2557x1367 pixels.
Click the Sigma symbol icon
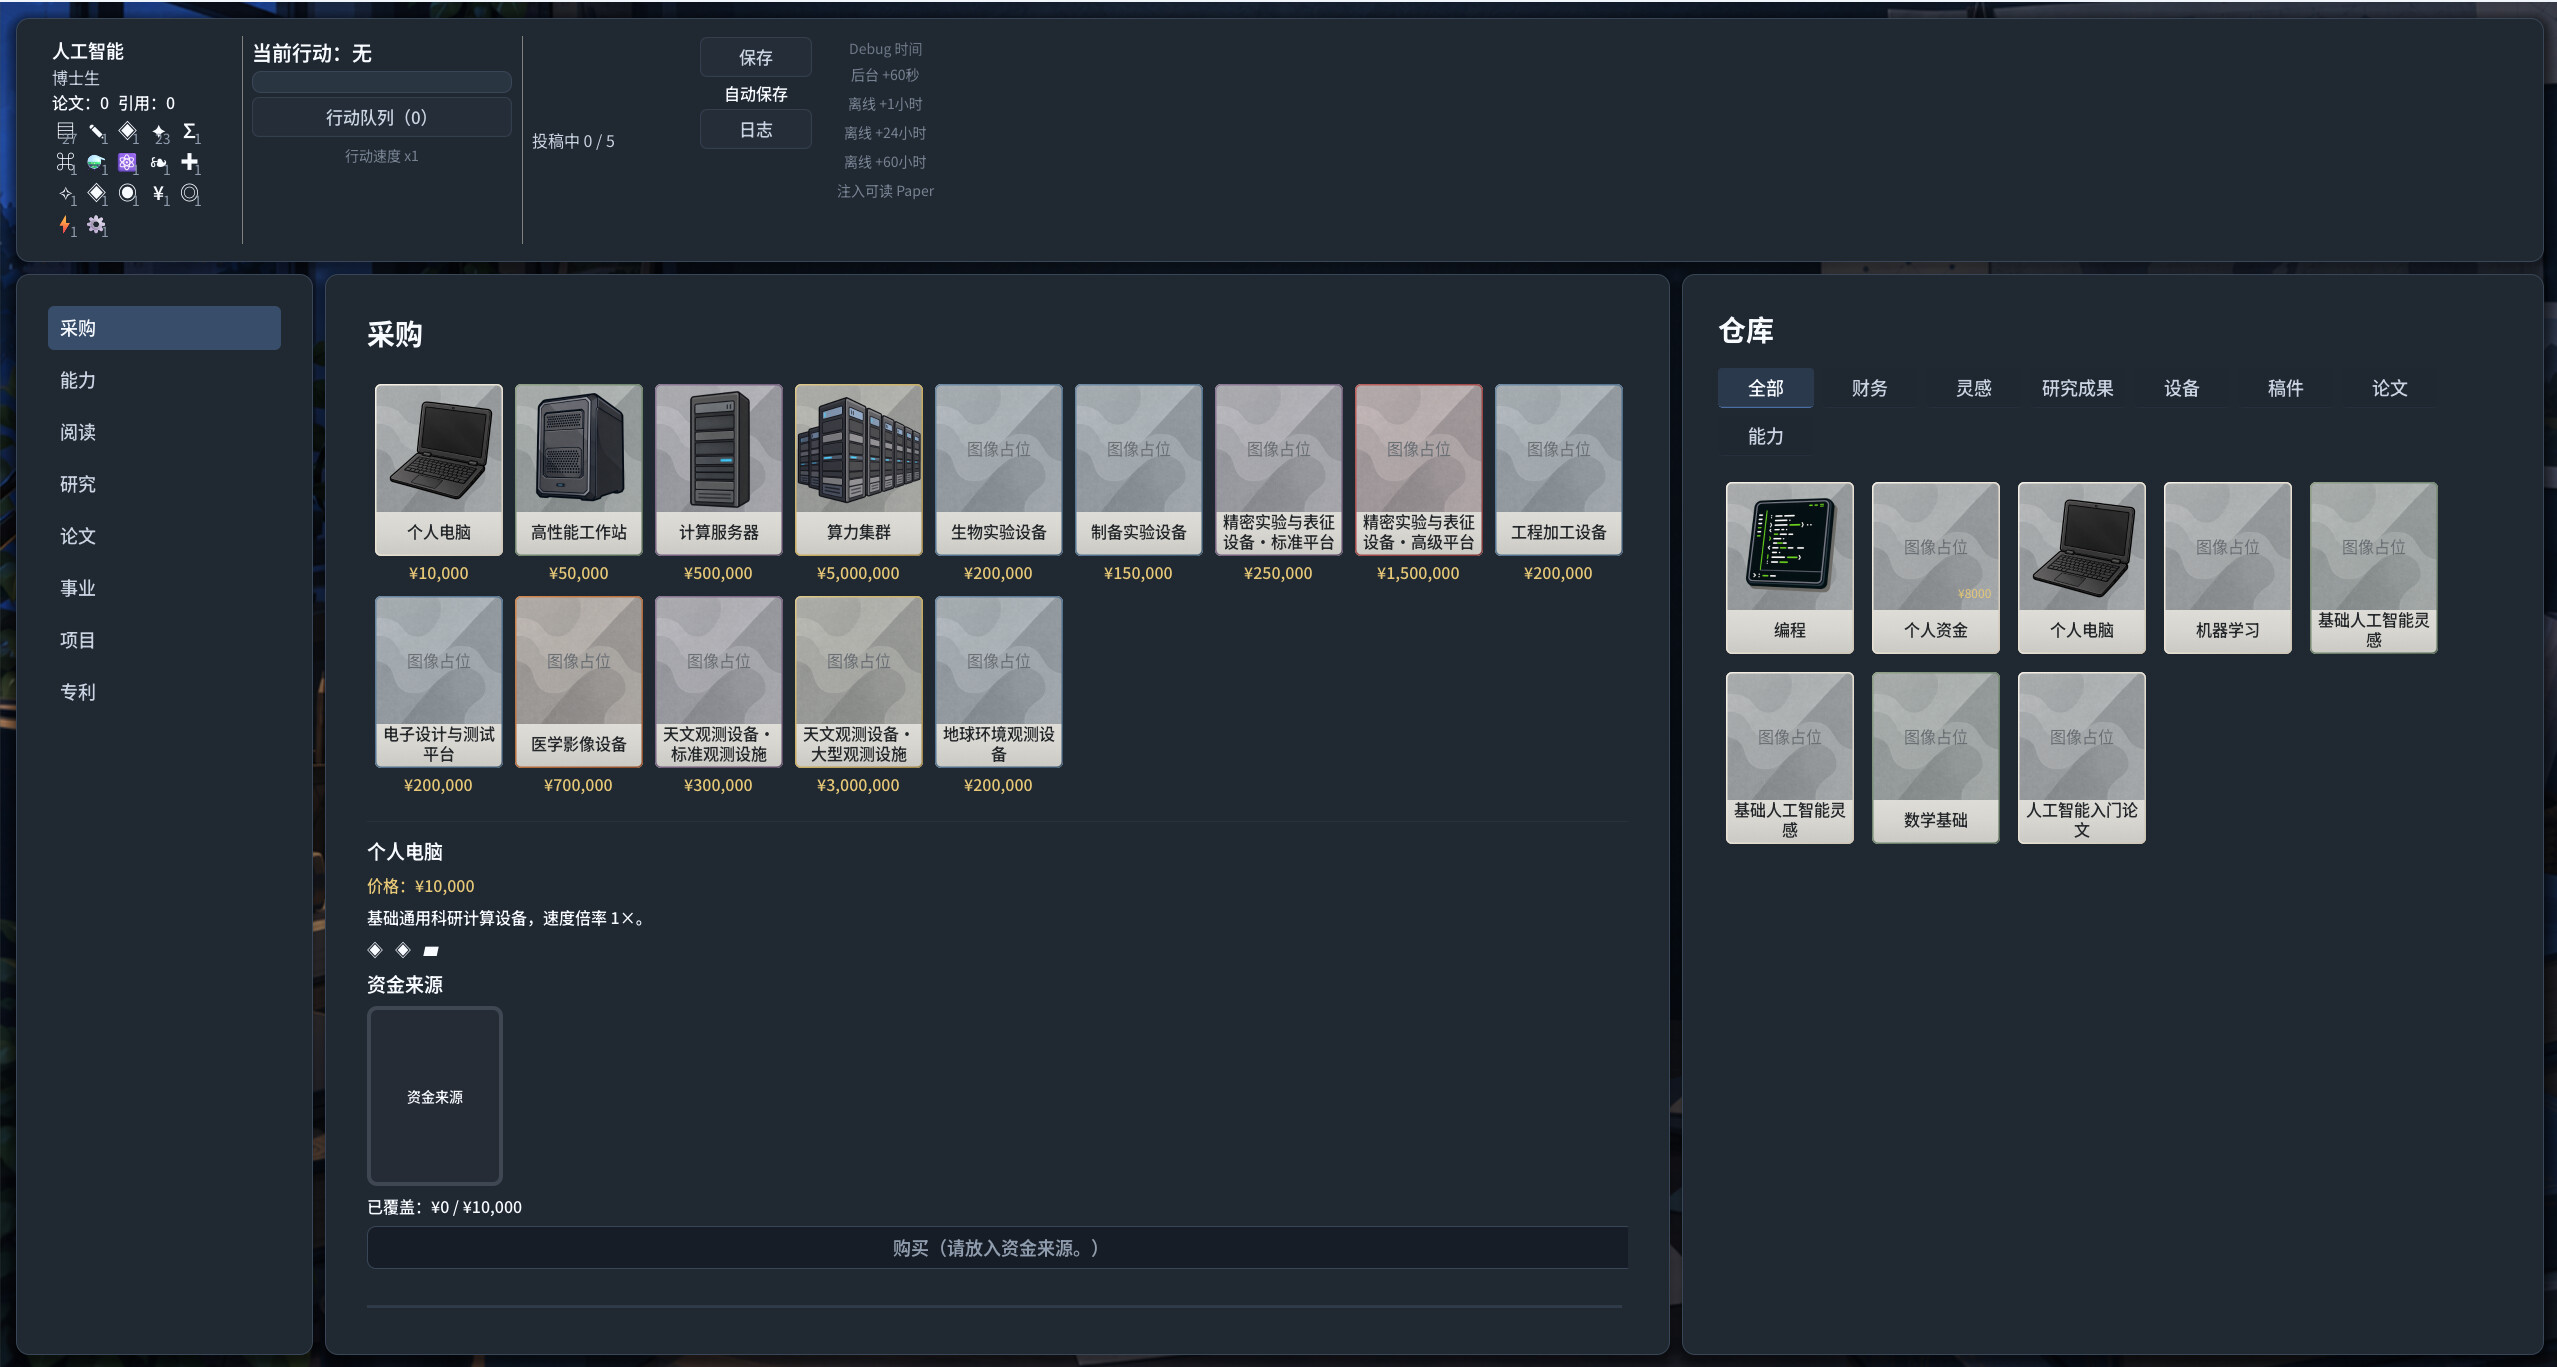tap(190, 131)
